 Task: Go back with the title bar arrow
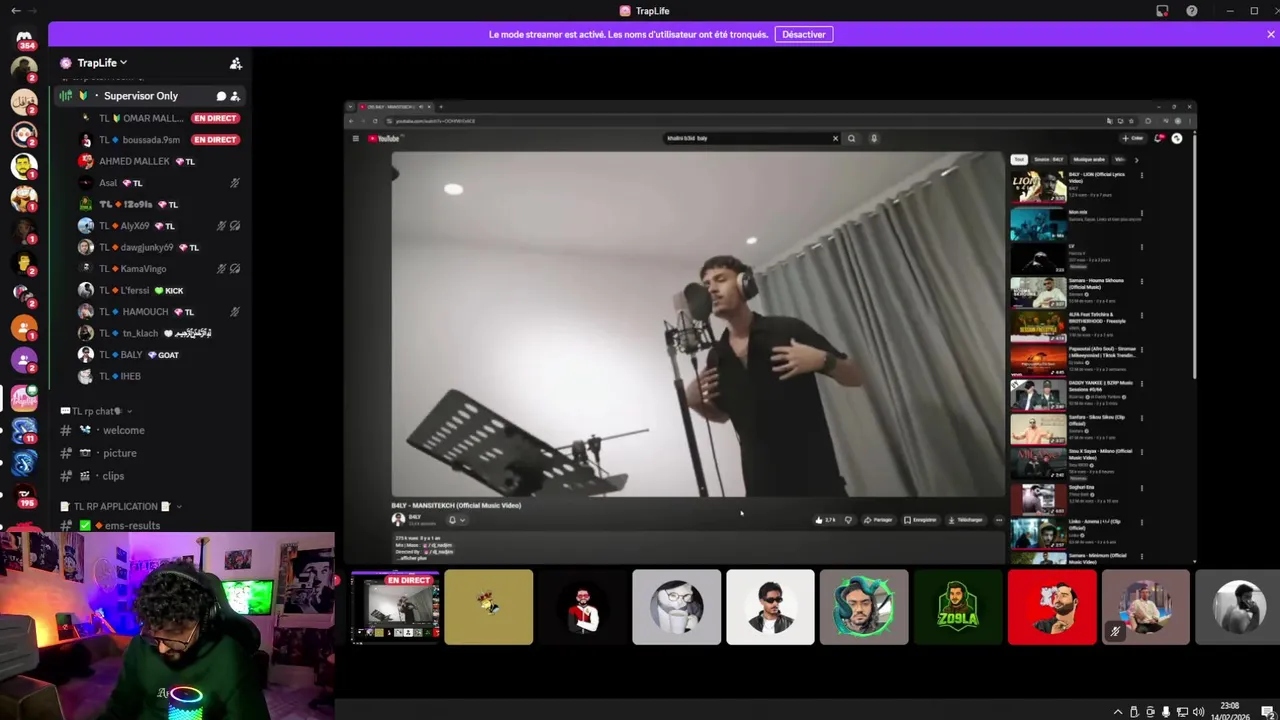coord(15,11)
